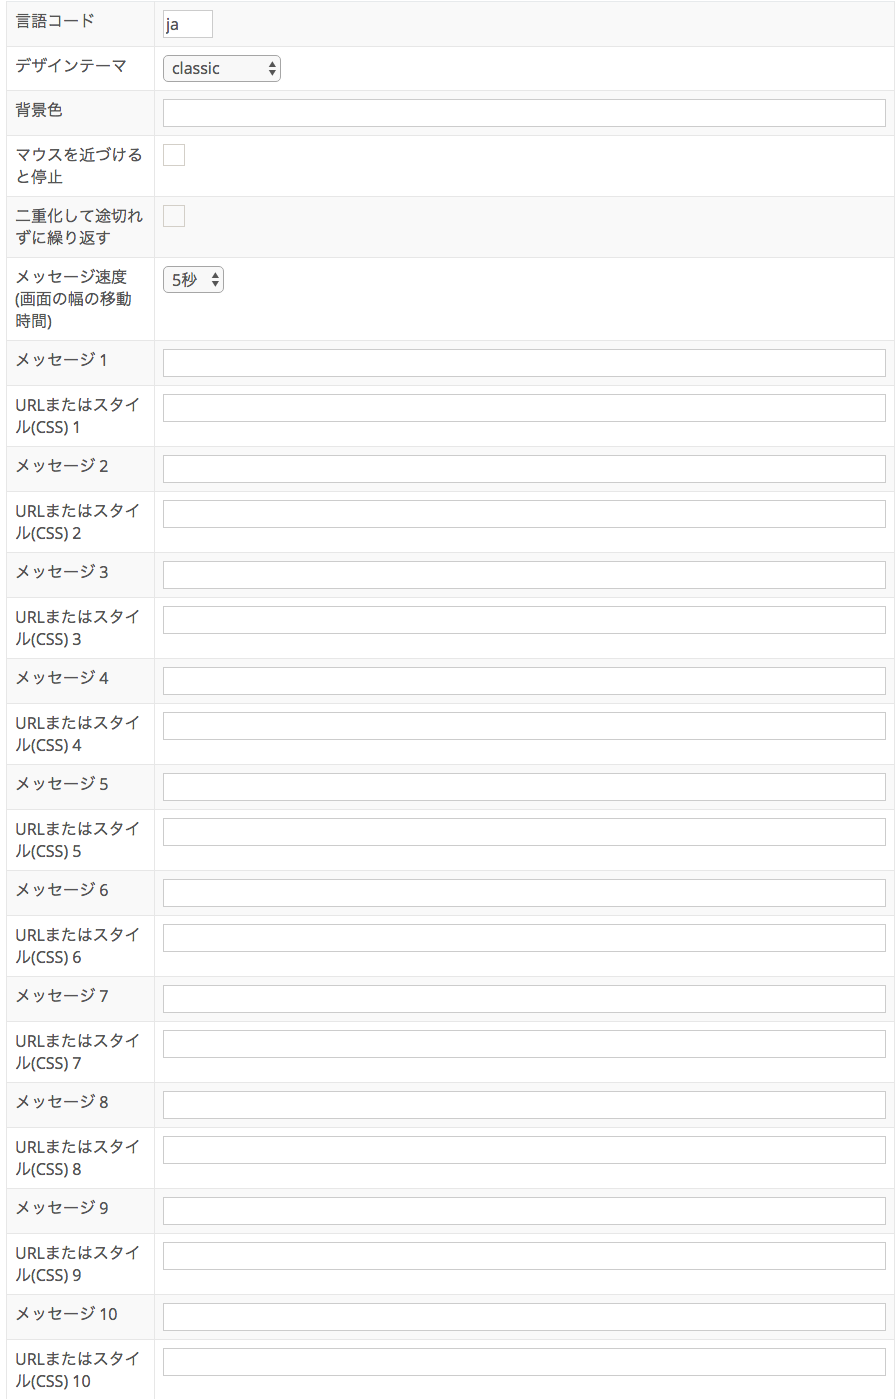This screenshot has width=895, height=1399.
Task: Click the 言語コード text field
Action: (x=188, y=24)
